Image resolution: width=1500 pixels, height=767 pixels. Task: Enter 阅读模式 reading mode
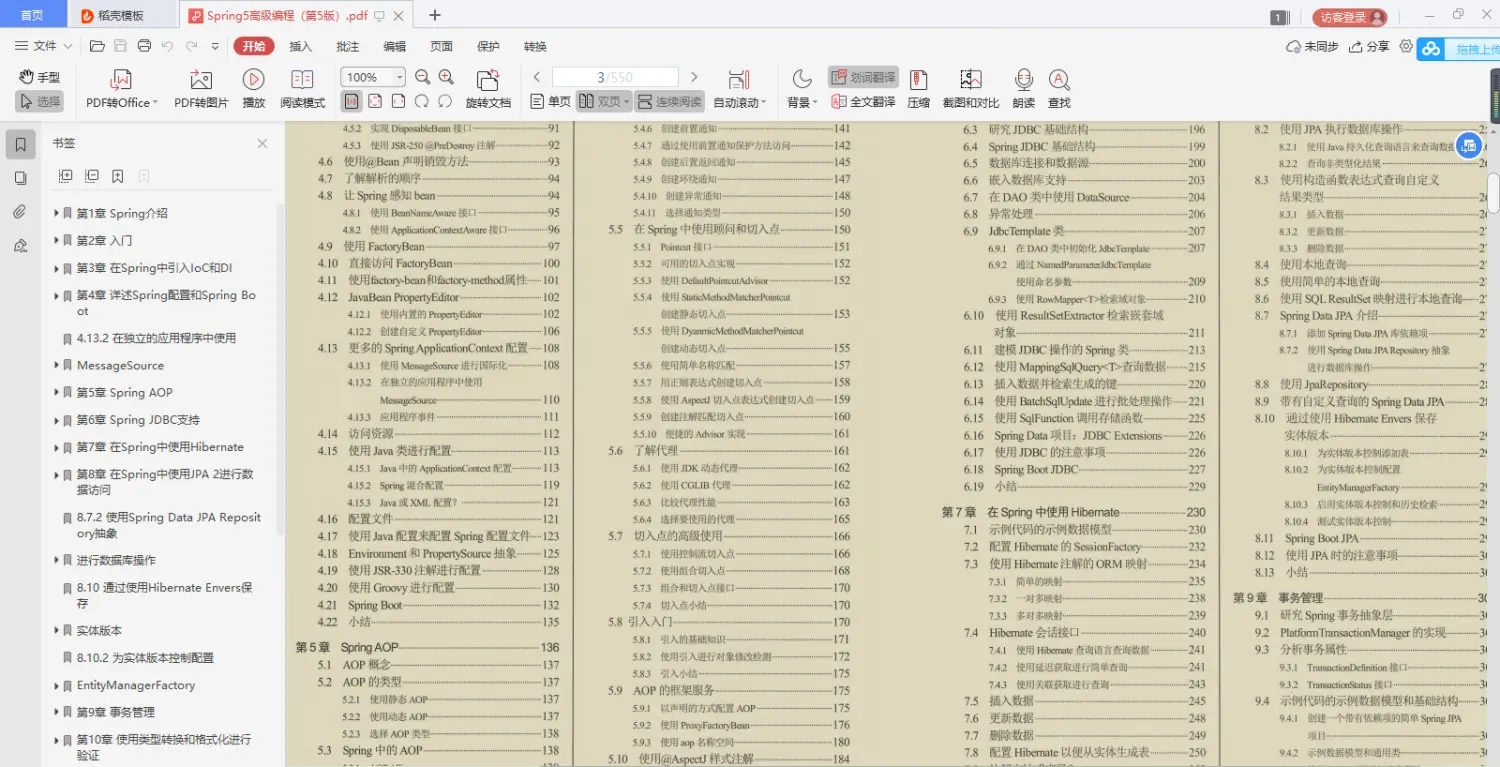pos(302,88)
